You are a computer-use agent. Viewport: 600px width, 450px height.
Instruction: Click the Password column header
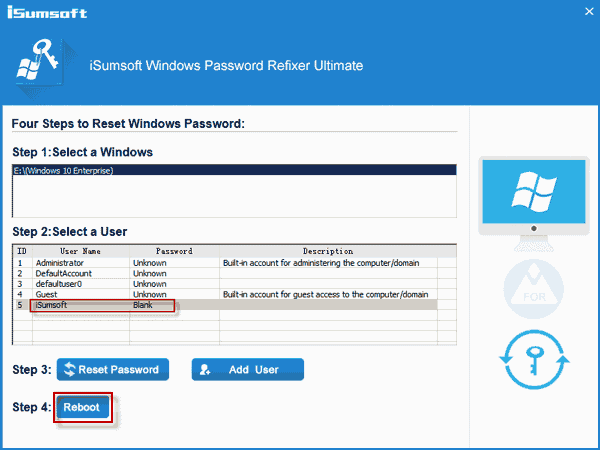(x=174, y=251)
